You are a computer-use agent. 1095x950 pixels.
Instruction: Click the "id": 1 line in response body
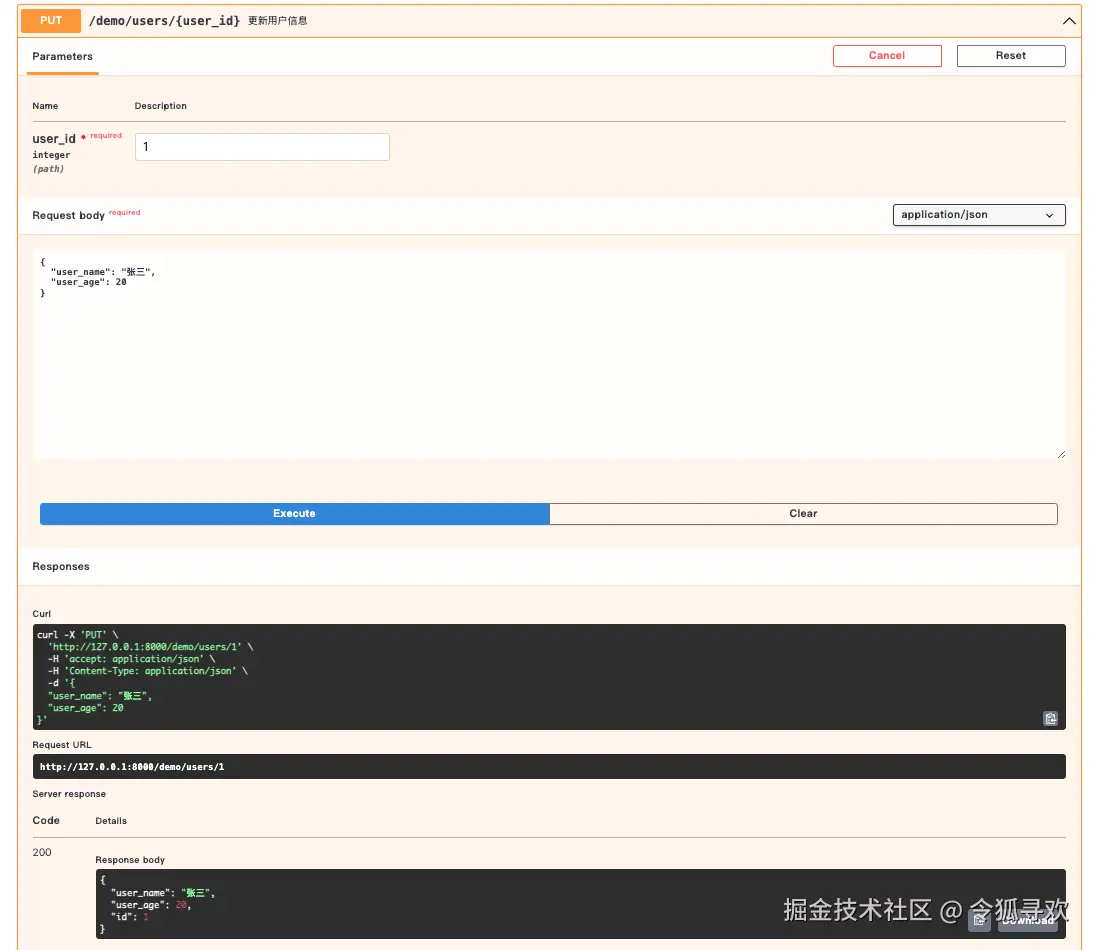click(129, 916)
